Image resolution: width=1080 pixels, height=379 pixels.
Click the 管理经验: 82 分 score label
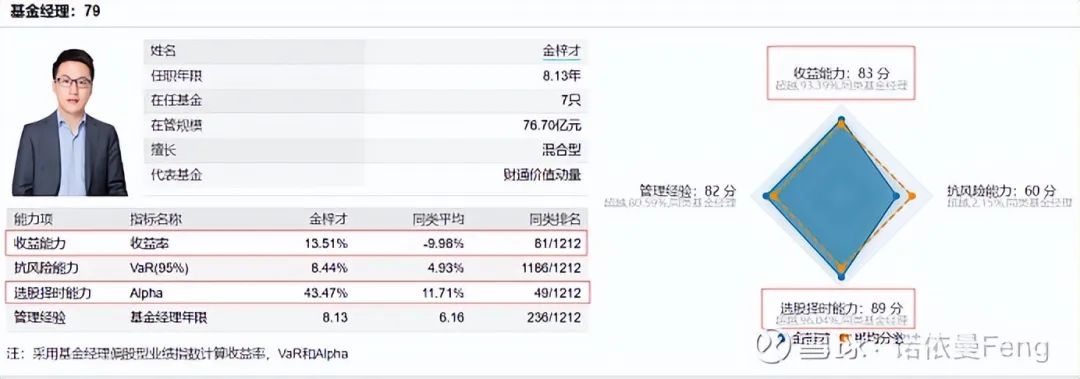[x=688, y=190]
